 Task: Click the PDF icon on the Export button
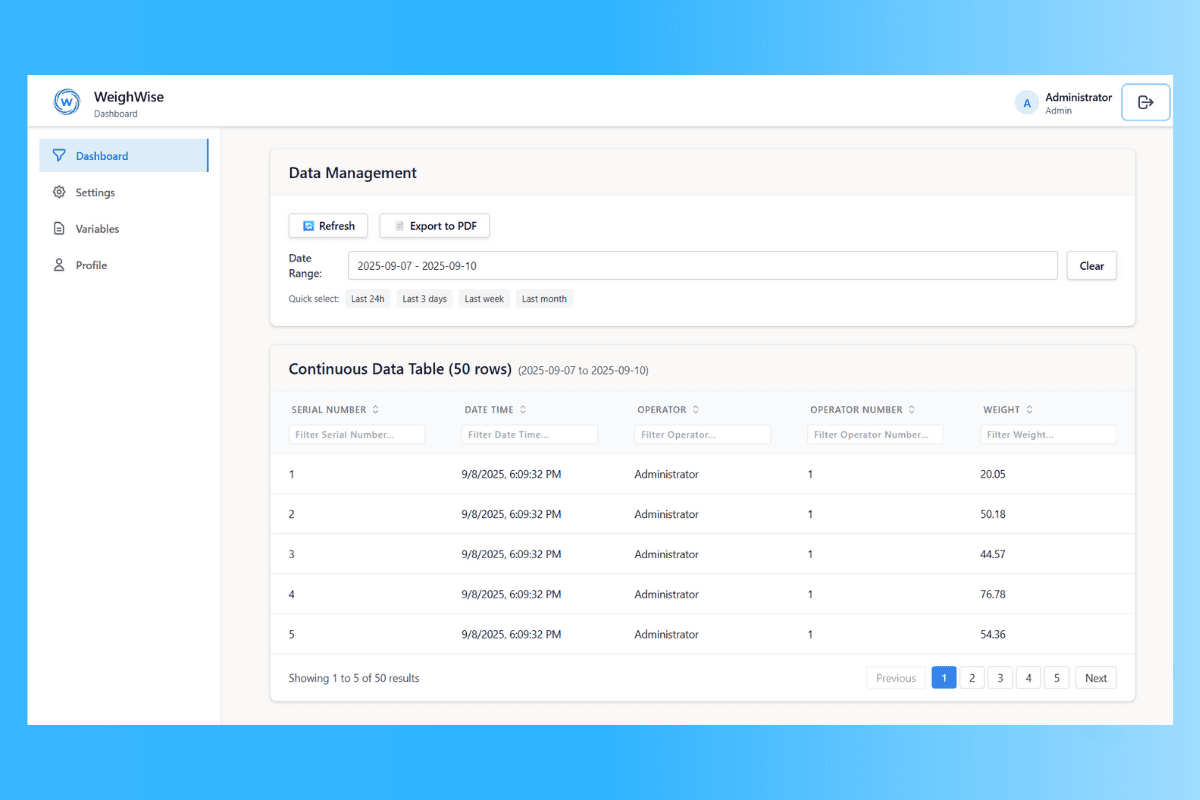click(x=402, y=225)
